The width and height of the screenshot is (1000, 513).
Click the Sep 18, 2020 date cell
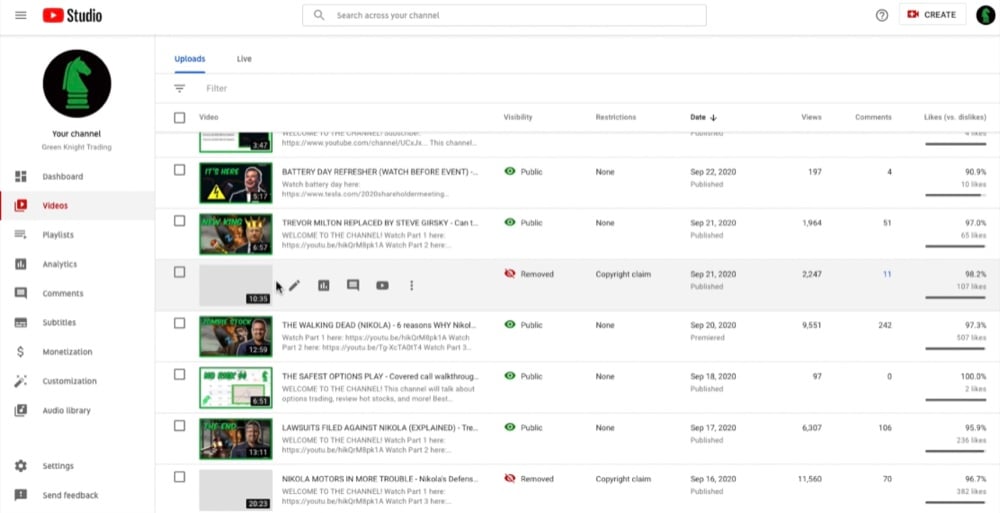713,376
